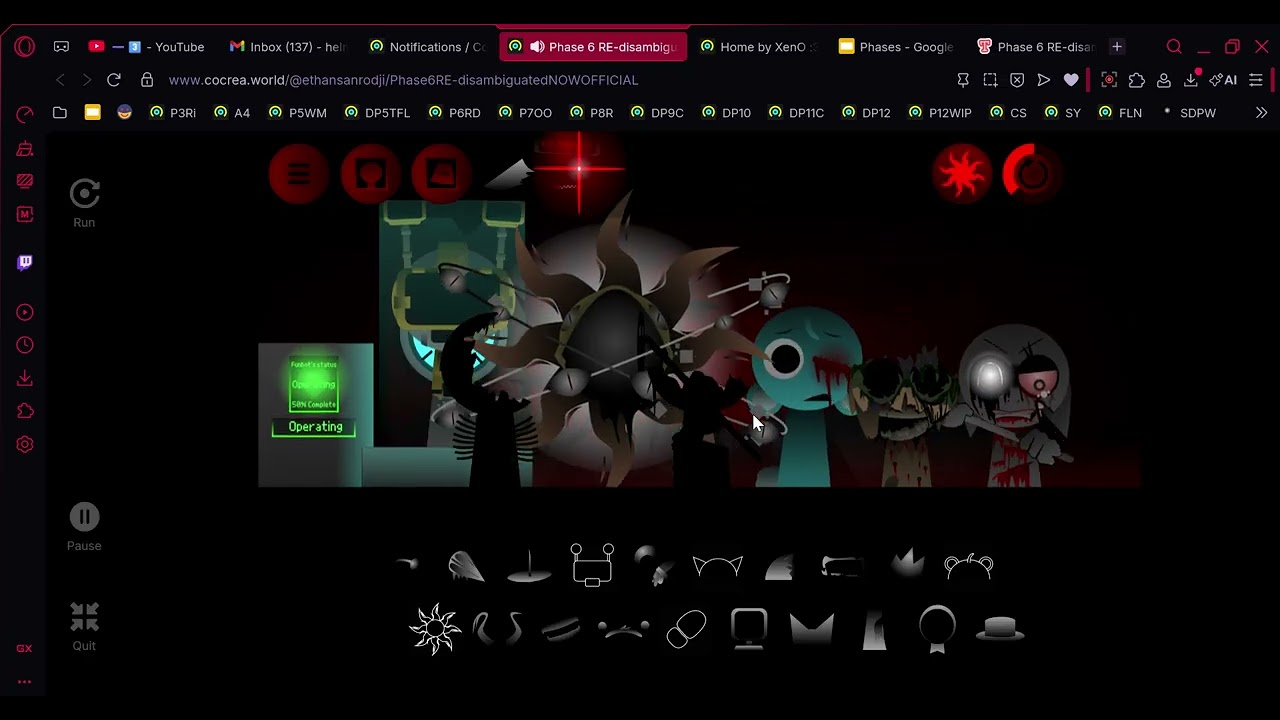This screenshot has height=720, width=1280.
Task: Click the Run button
Action: [84, 204]
